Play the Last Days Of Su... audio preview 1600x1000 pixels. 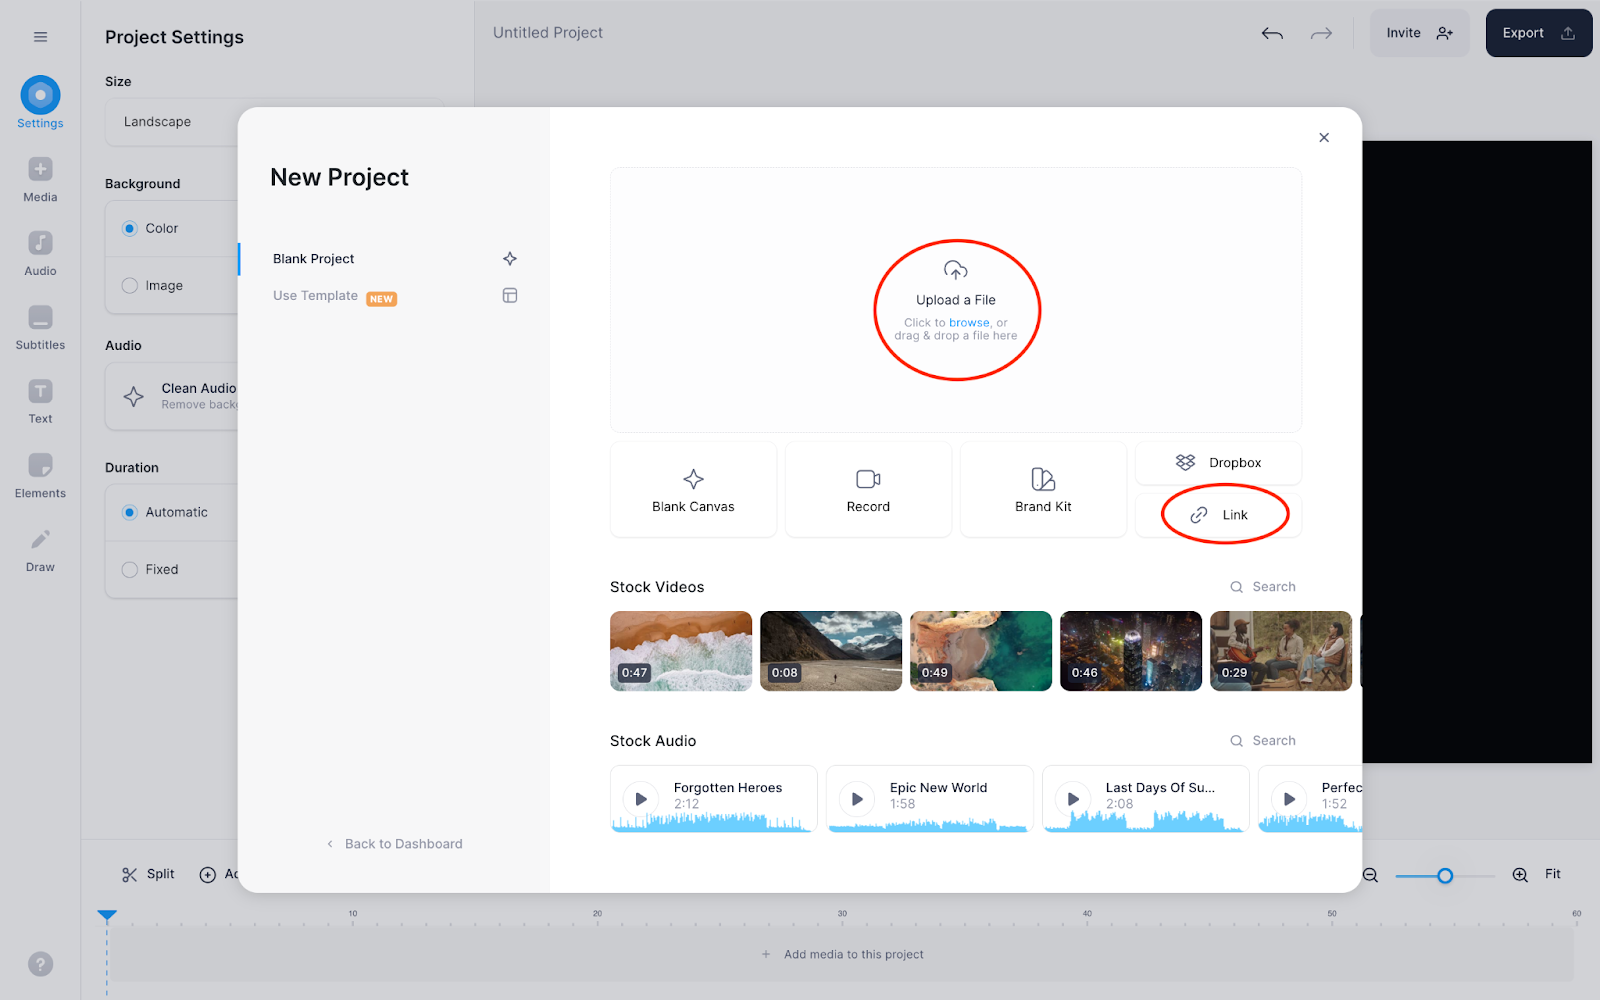[x=1073, y=799]
